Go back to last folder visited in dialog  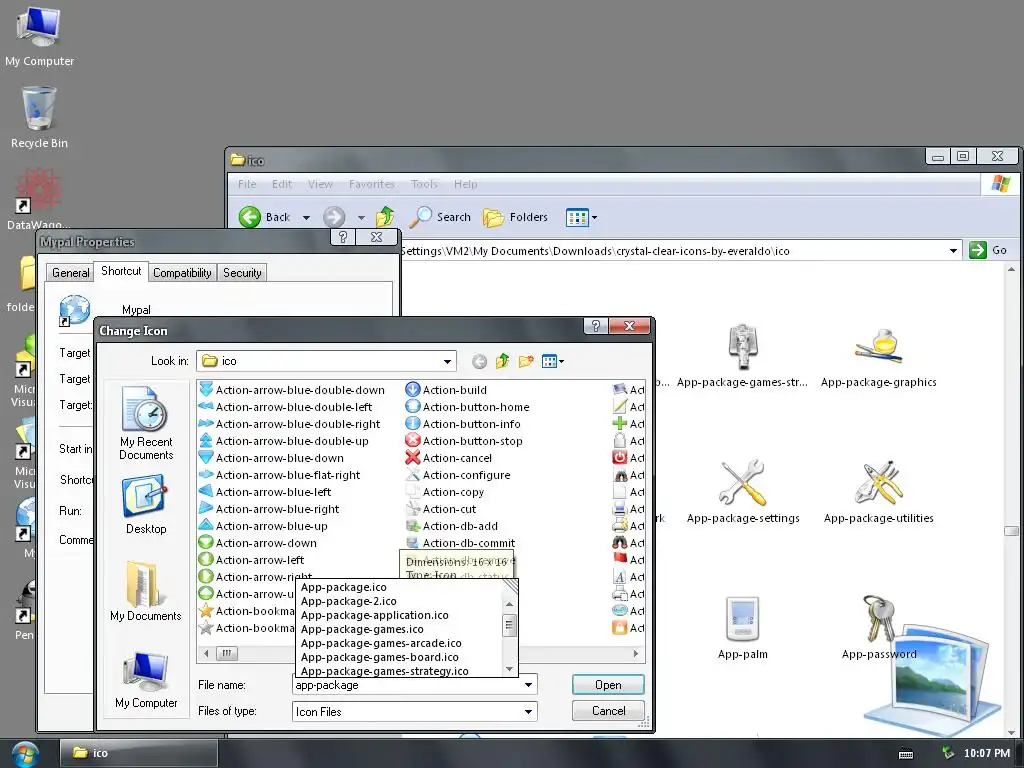point(479,361)
